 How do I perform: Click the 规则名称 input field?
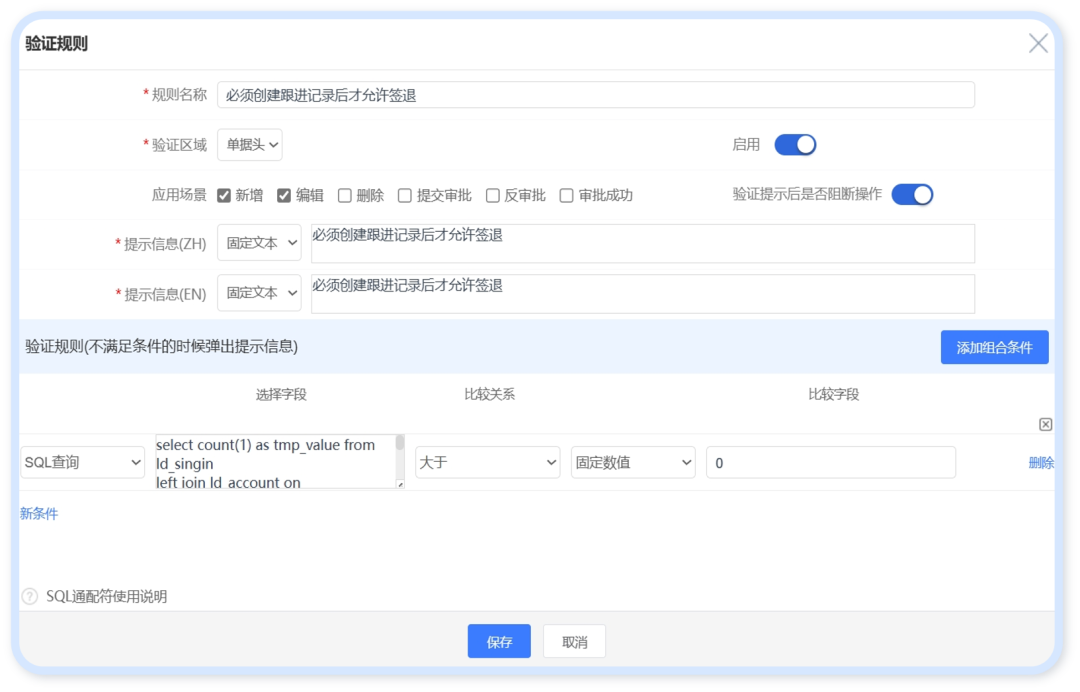(595, 95)
